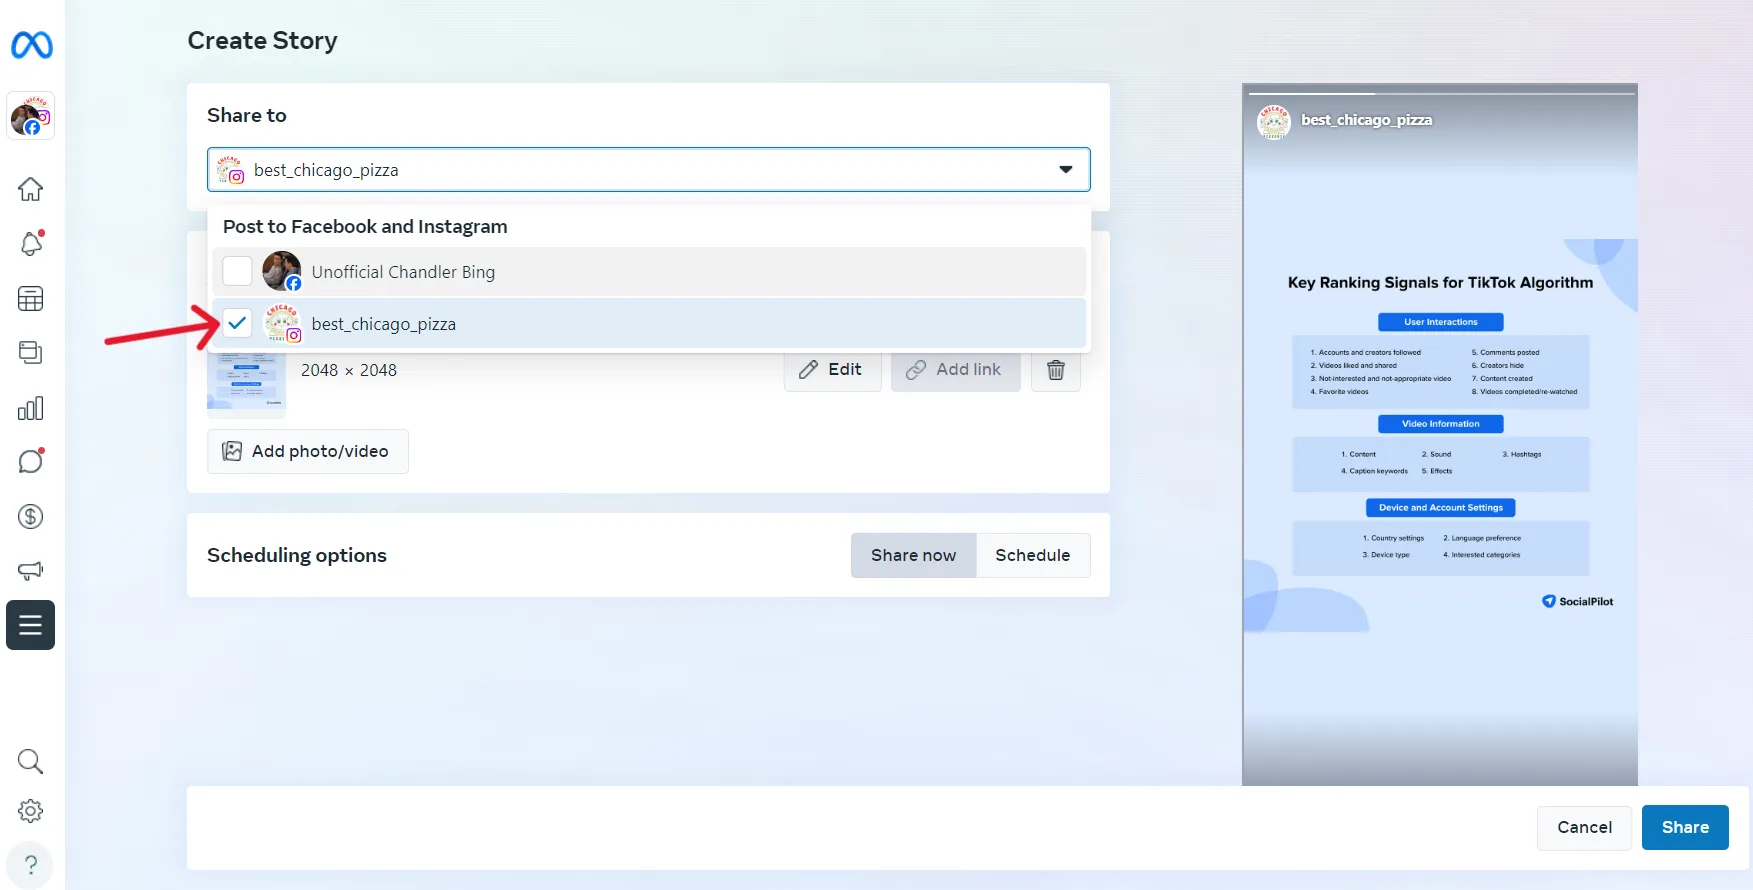Click the Meta logo icon
Screen dimensions: 1753x890
[31, 45]
